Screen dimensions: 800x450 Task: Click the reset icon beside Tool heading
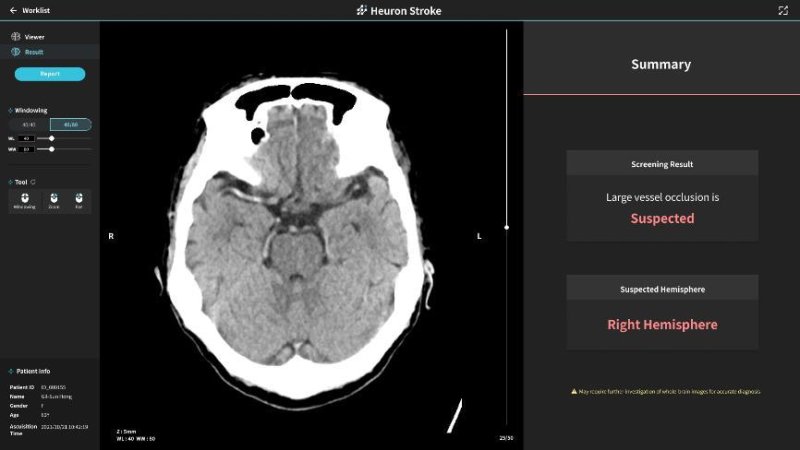pos(34,182)
